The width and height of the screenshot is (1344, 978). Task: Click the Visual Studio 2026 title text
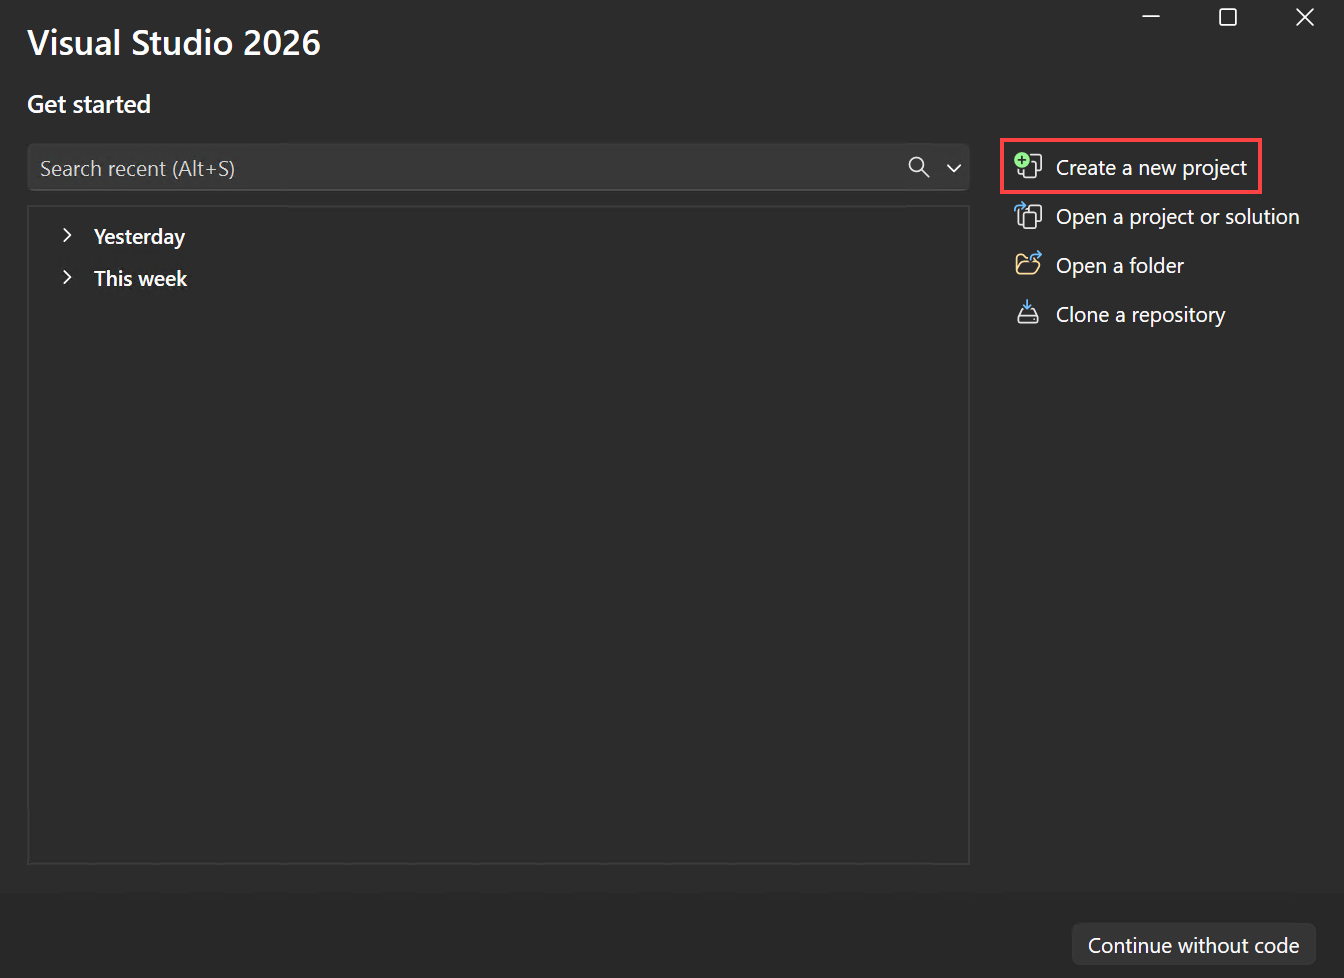pyautogui.click(x=173, y=42)
